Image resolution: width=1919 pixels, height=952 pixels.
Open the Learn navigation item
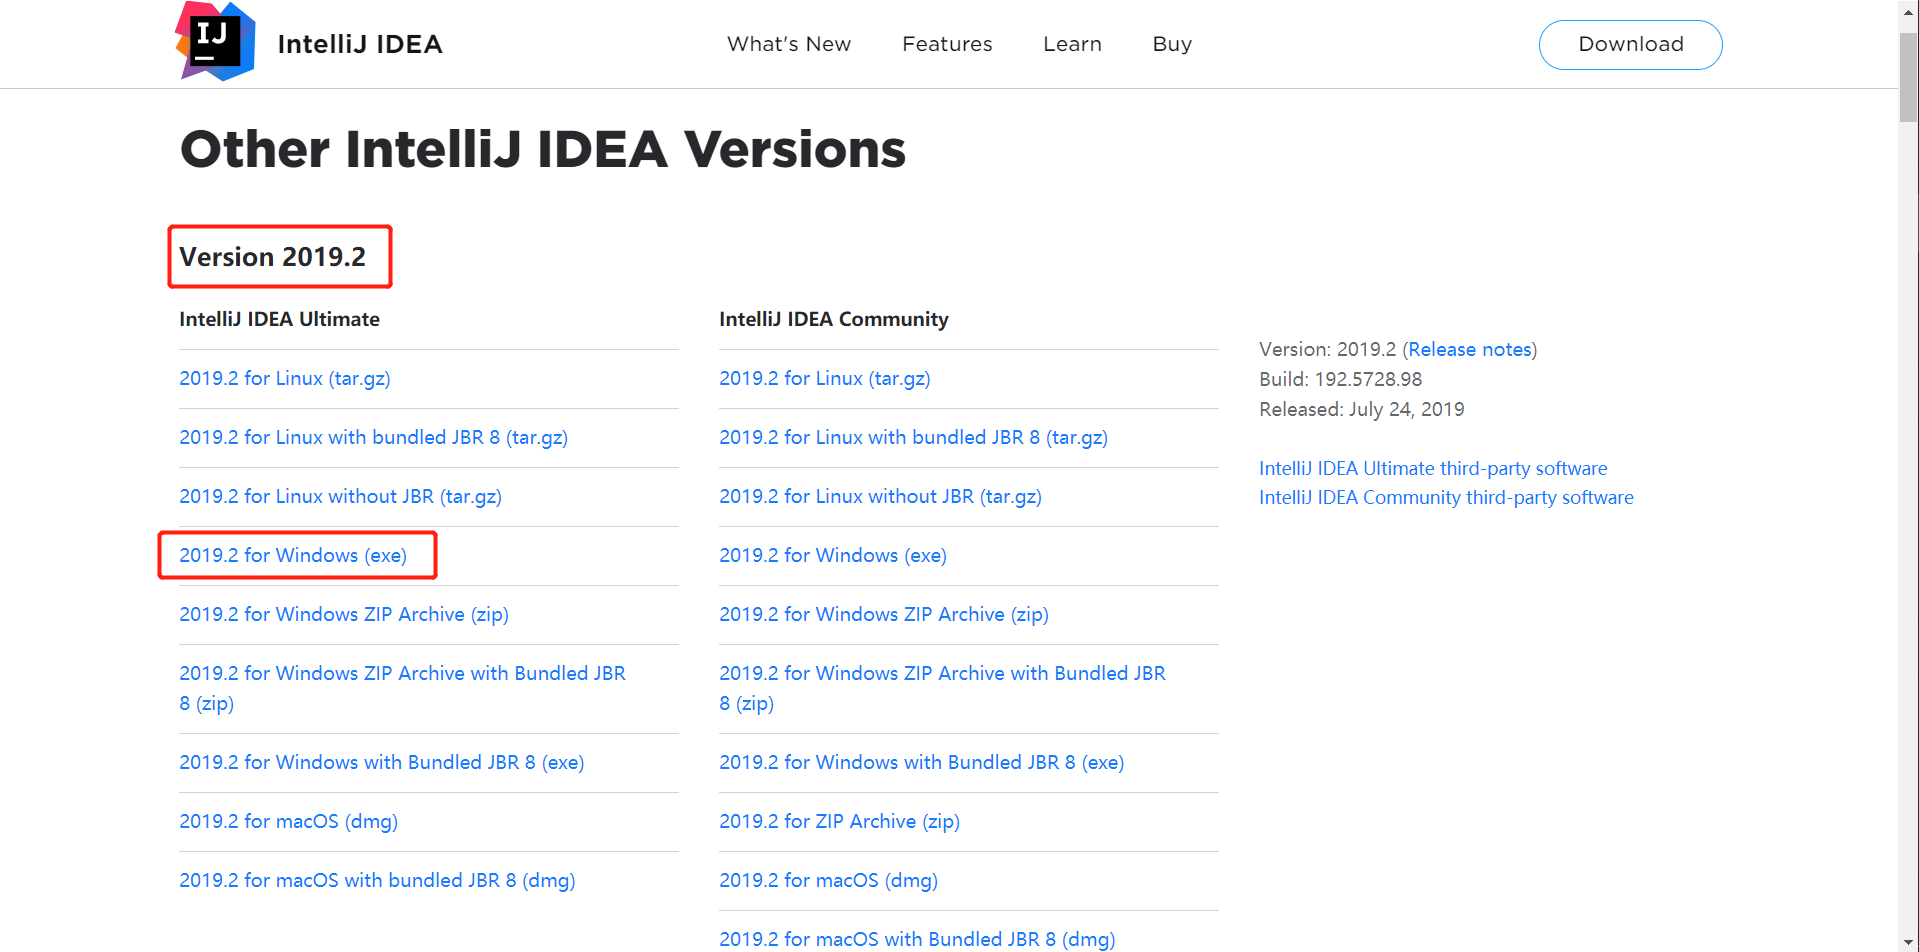coord(1072,44)
